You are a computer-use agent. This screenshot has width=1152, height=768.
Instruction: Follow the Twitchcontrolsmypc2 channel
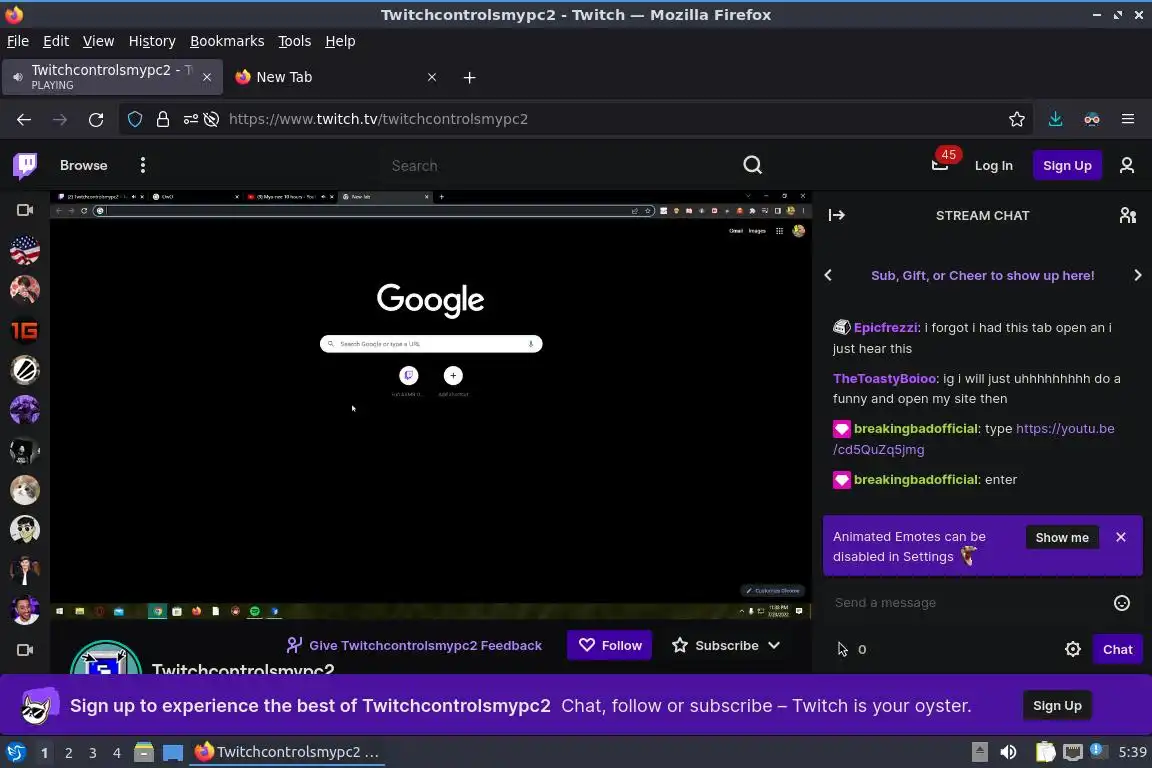609,645
